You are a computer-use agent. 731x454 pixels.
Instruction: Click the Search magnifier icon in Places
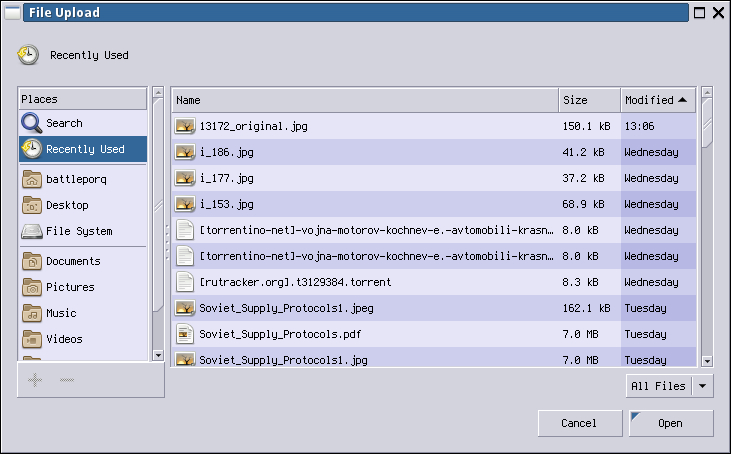coord(31,123)
